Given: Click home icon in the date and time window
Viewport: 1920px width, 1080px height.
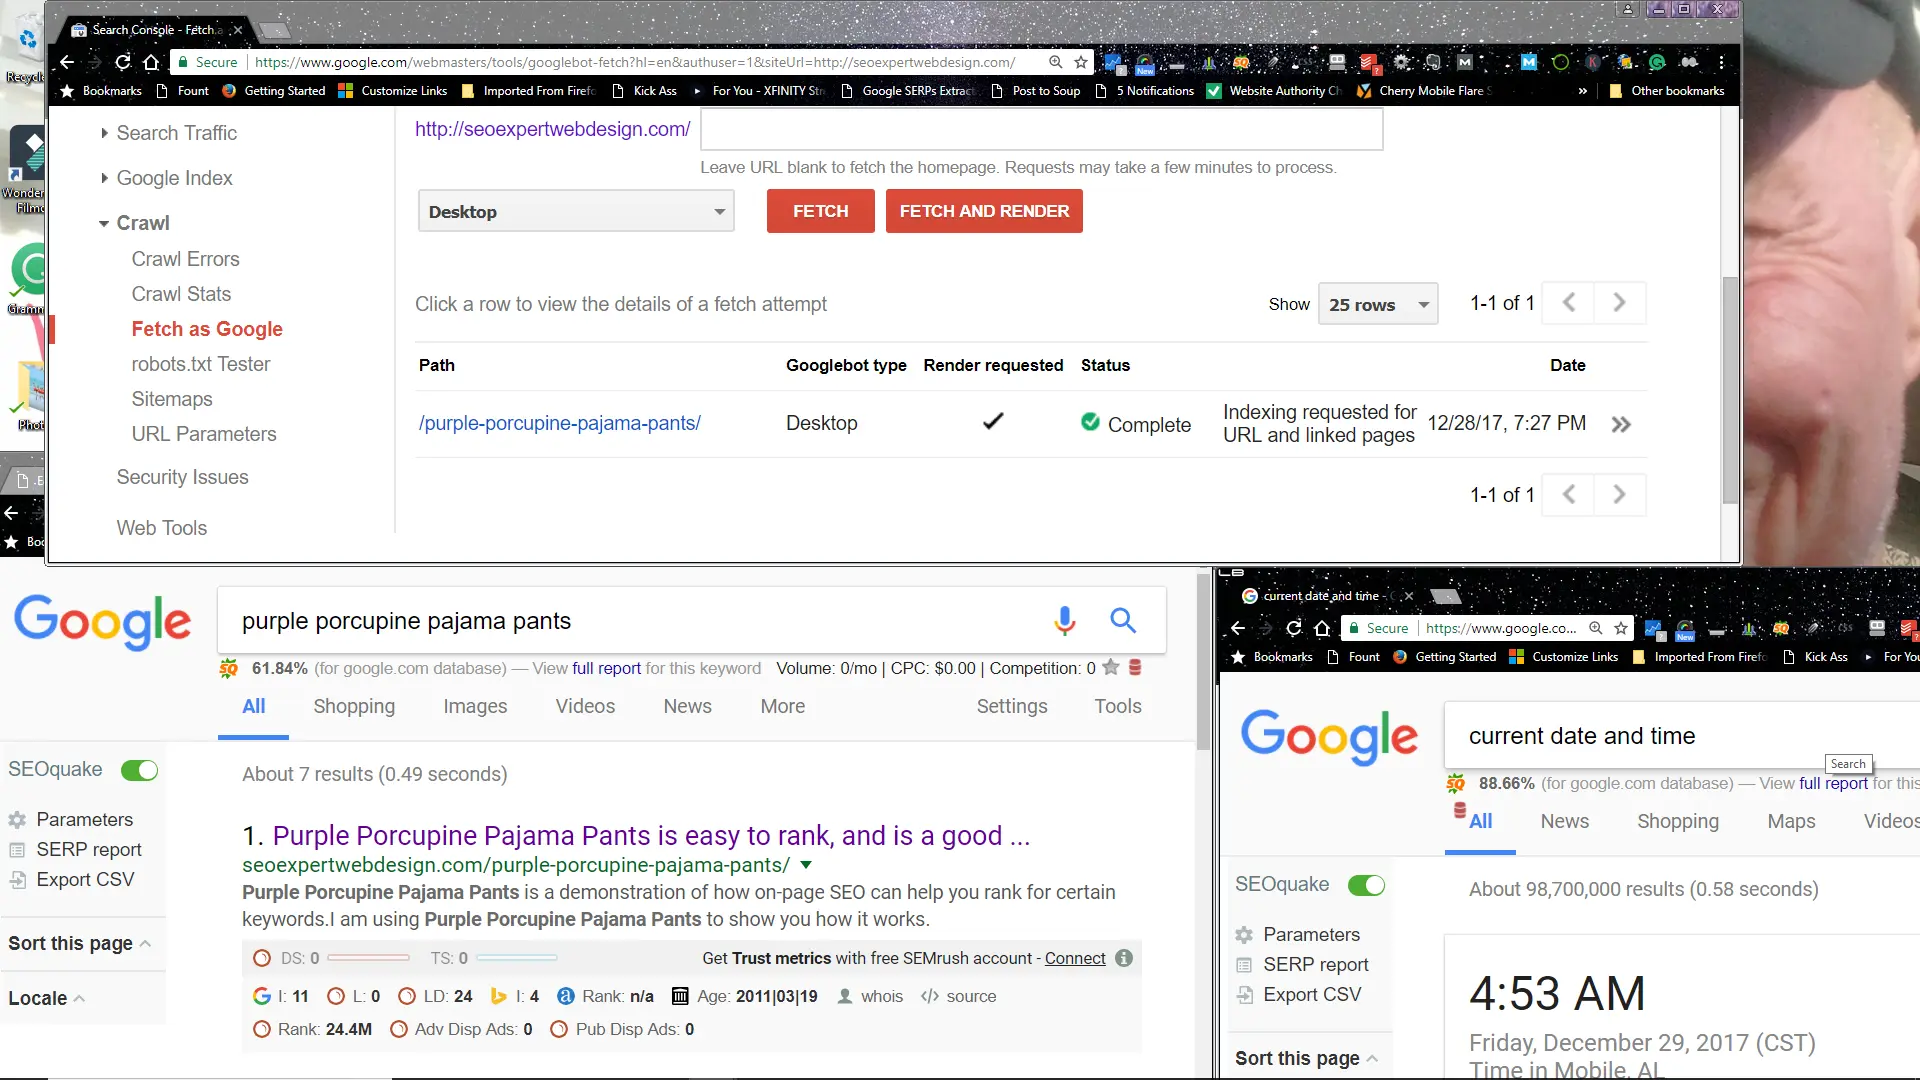Looking at the screenshot, I should [1322, 628].
